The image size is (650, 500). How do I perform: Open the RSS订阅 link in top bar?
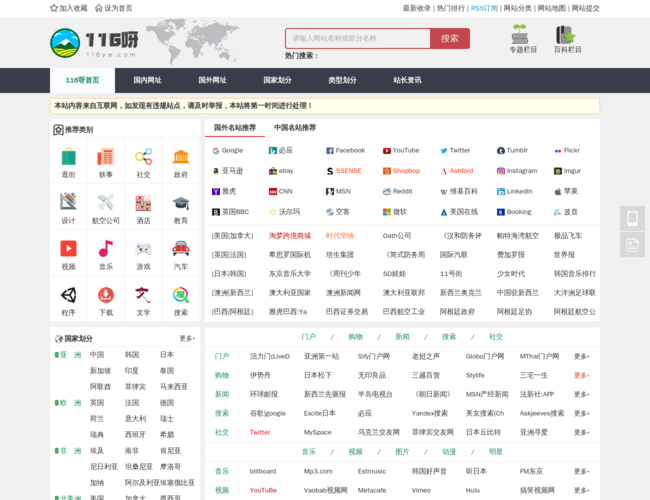(484, 8)
